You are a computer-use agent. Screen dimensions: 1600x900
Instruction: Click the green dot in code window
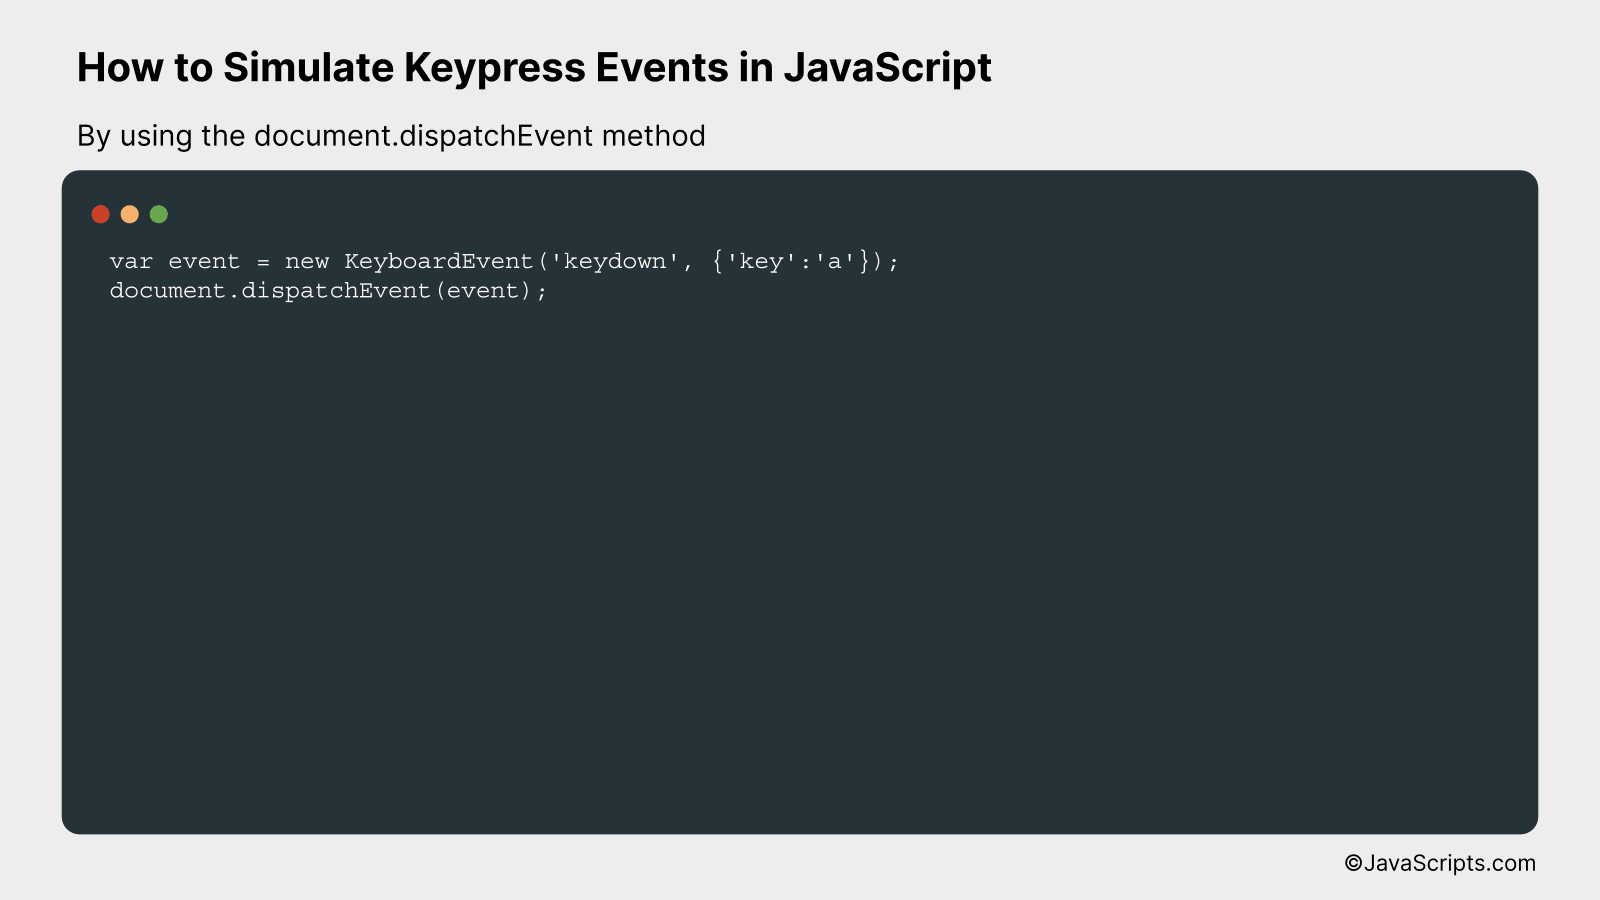click(x=159, y=214)
